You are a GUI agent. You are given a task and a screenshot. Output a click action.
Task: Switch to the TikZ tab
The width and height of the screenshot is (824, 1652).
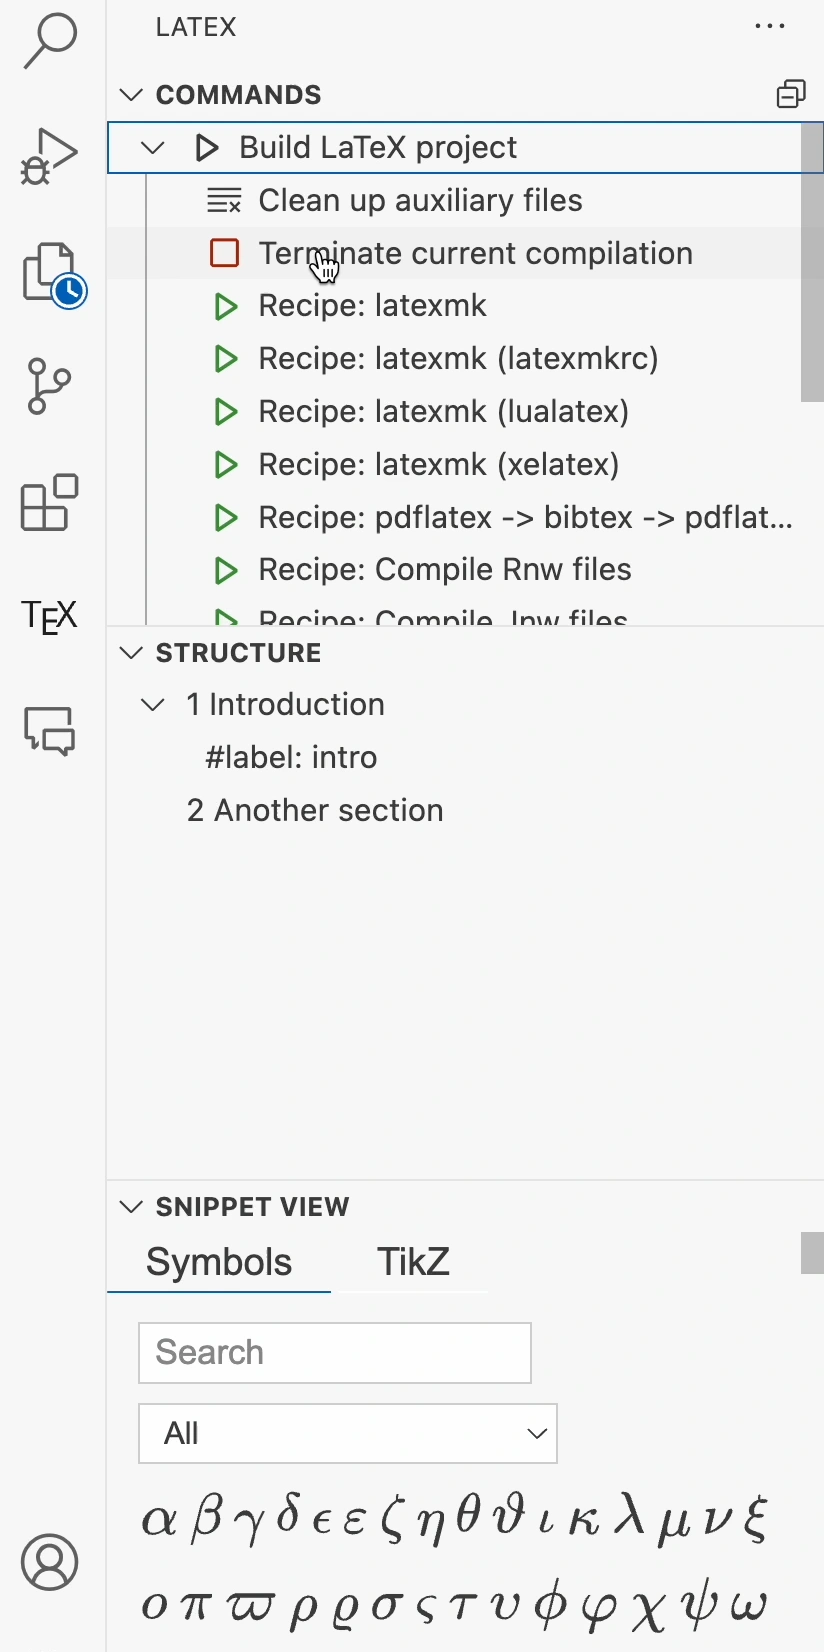[x=413, y=1262]
